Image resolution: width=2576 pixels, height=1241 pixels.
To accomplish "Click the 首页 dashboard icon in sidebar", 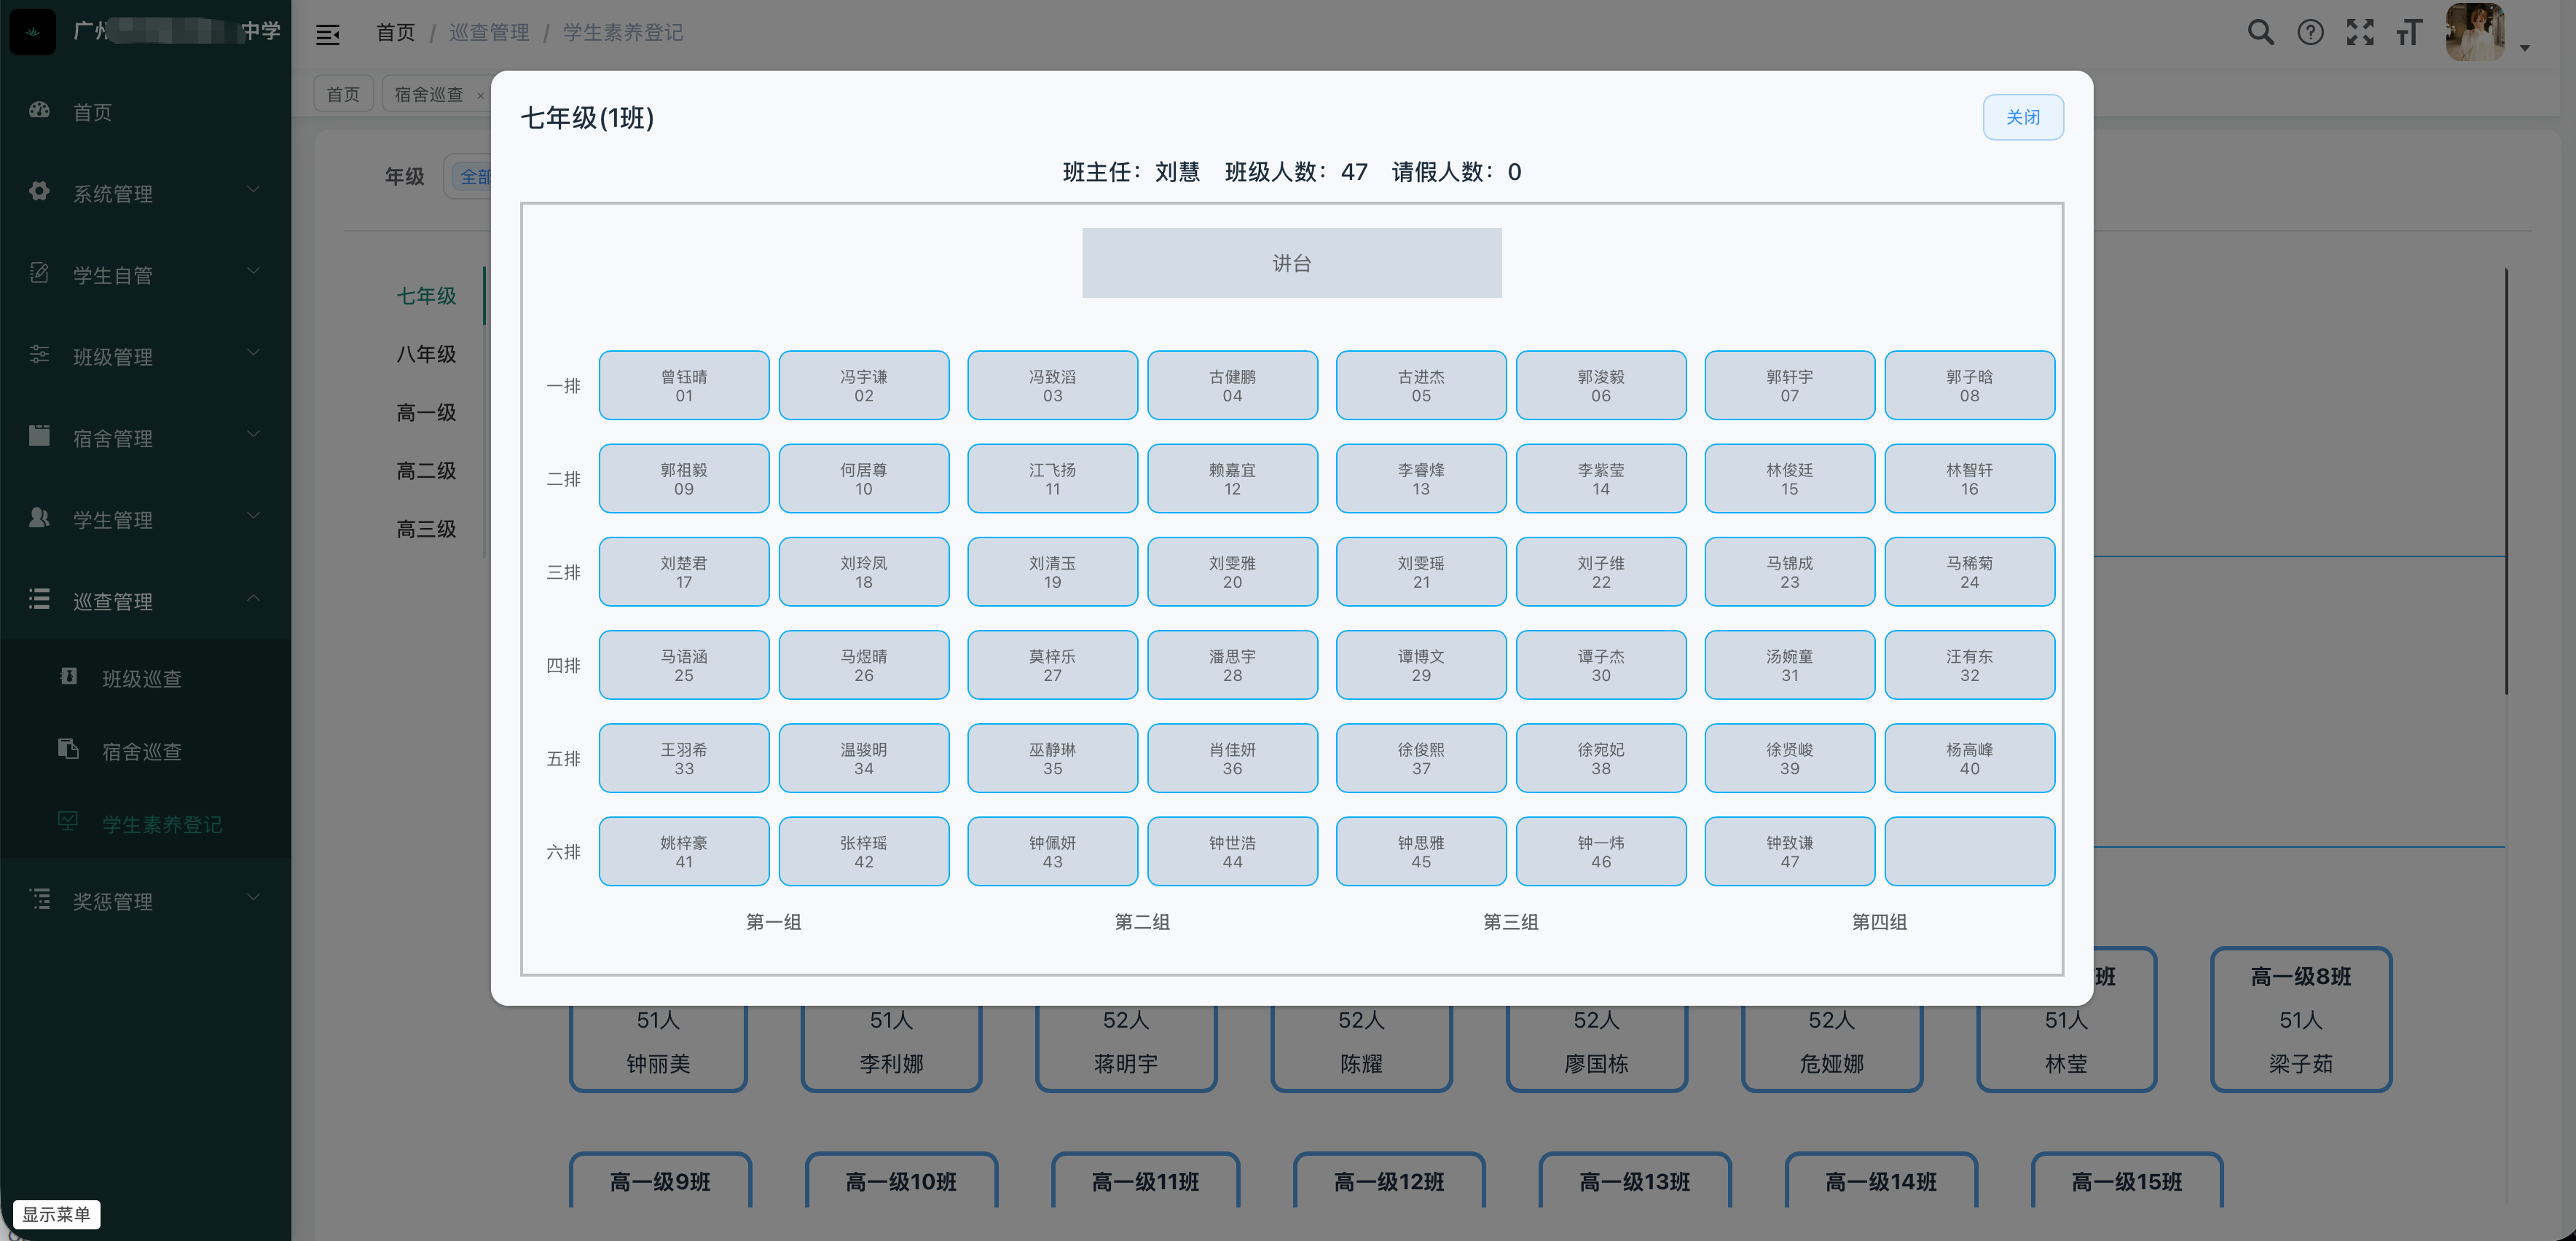I will pyautogui.click(x=39, y=111).
